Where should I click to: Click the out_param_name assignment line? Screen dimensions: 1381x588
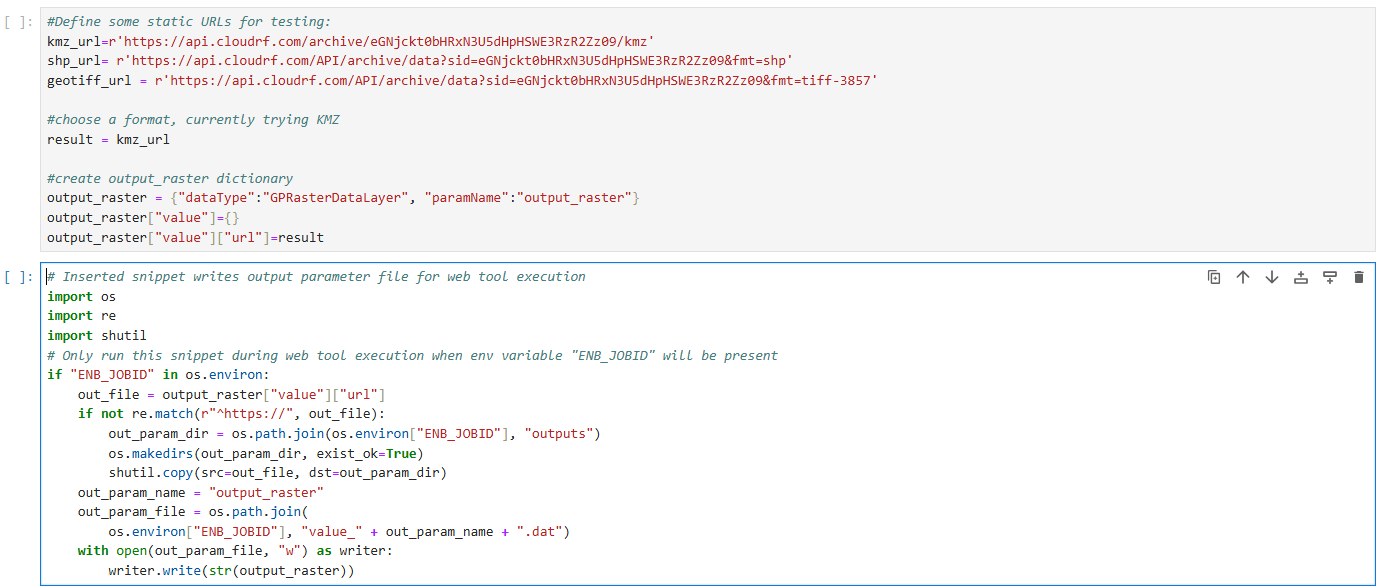click(x=201, y=492)
